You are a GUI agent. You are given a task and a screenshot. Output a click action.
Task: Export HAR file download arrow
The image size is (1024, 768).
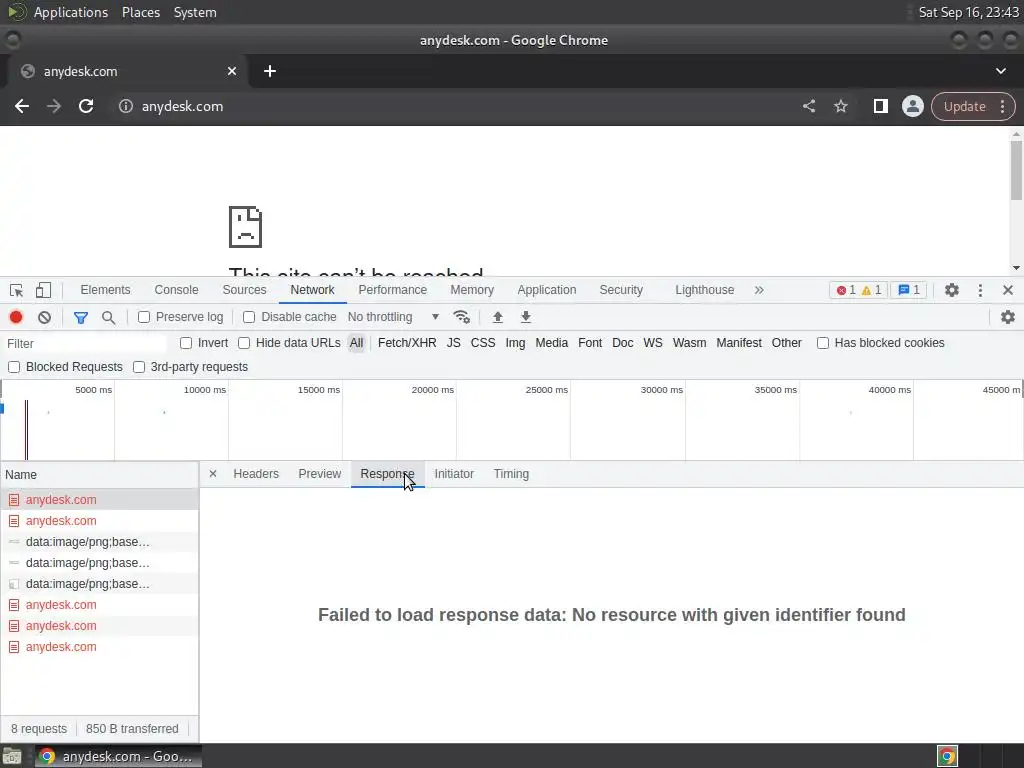[526, 317]
